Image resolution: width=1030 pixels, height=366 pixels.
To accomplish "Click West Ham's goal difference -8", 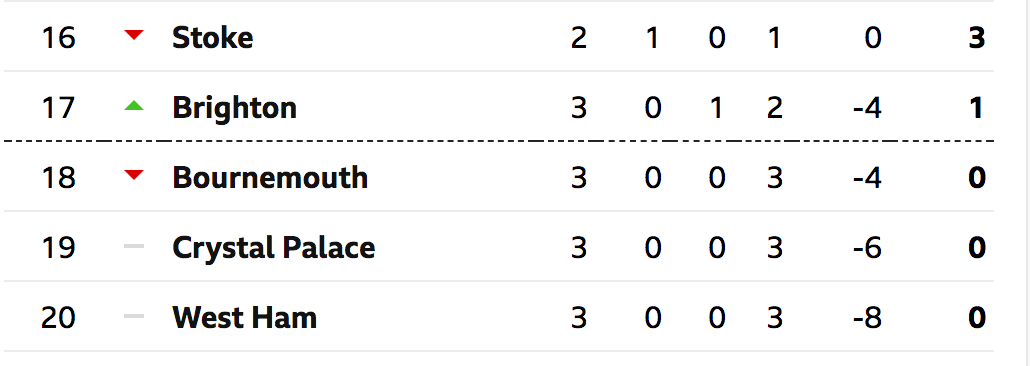I will pos(867,318).
